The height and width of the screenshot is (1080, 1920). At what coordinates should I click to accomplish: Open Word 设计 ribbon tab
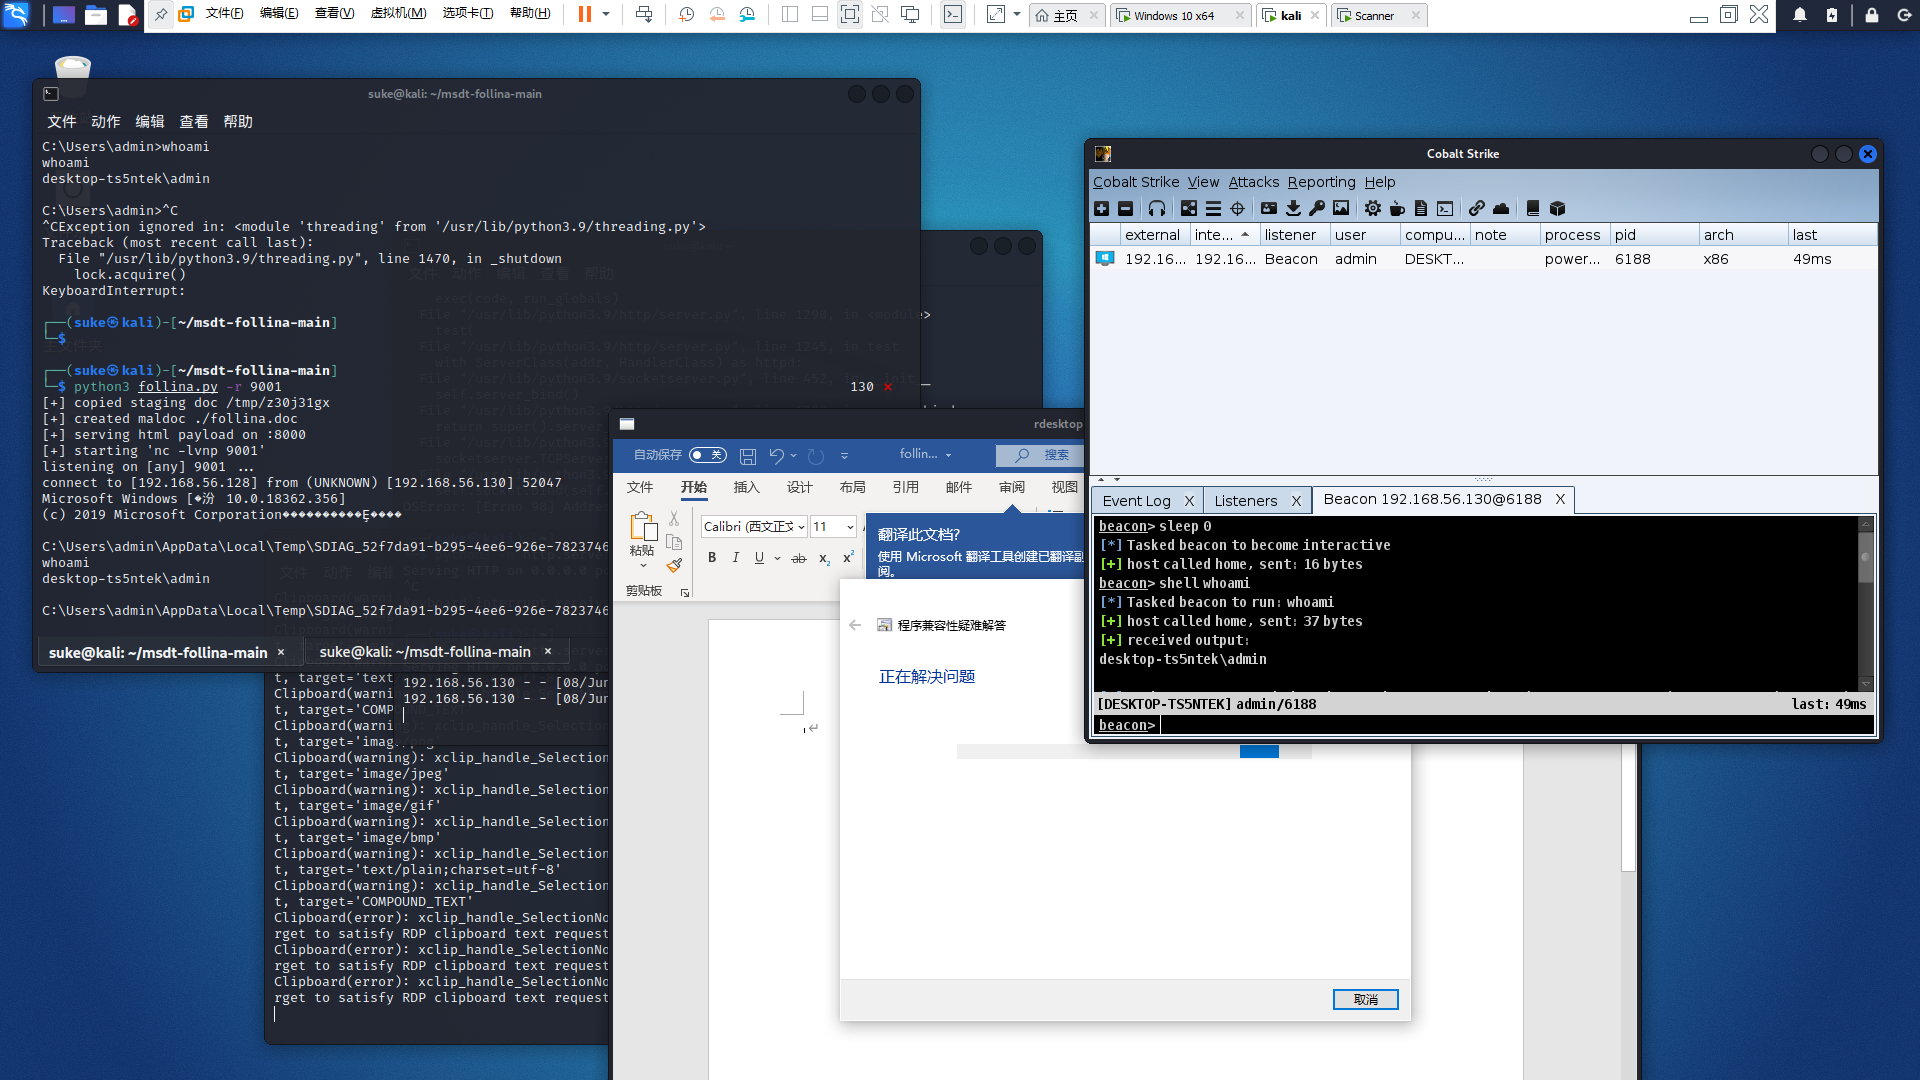click(800, 487)
